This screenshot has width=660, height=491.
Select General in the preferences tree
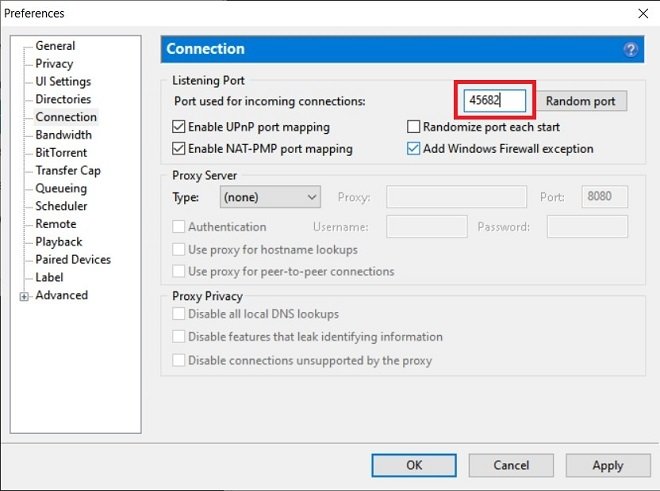point(55,45)
